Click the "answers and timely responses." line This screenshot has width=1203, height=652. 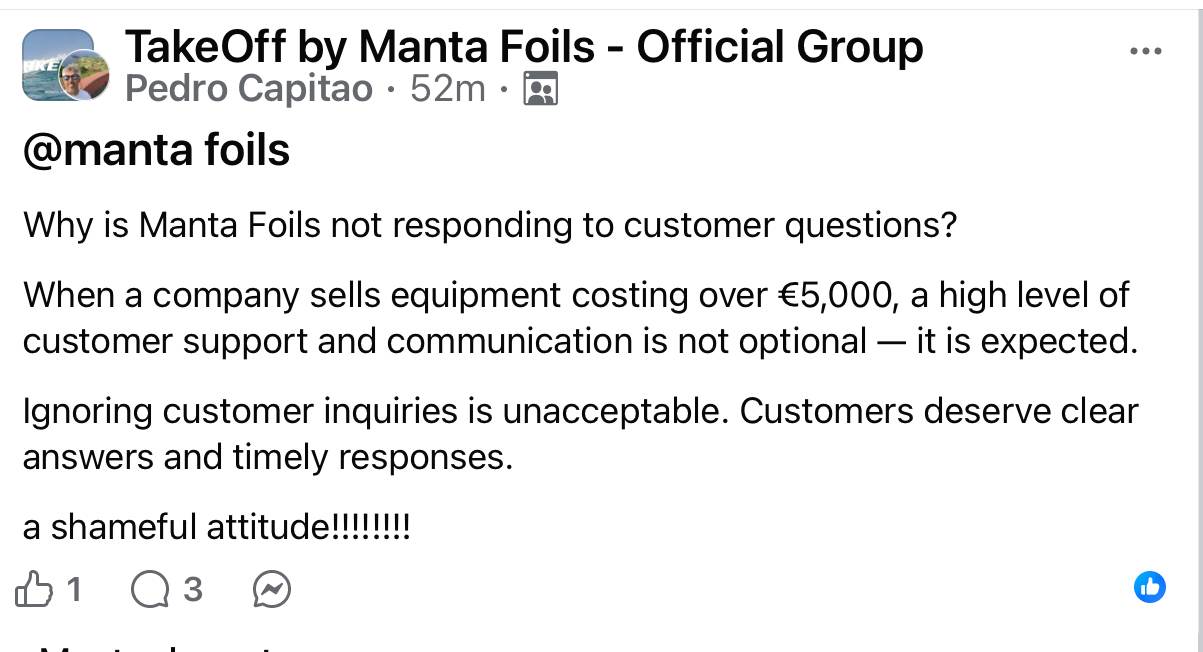267,457
